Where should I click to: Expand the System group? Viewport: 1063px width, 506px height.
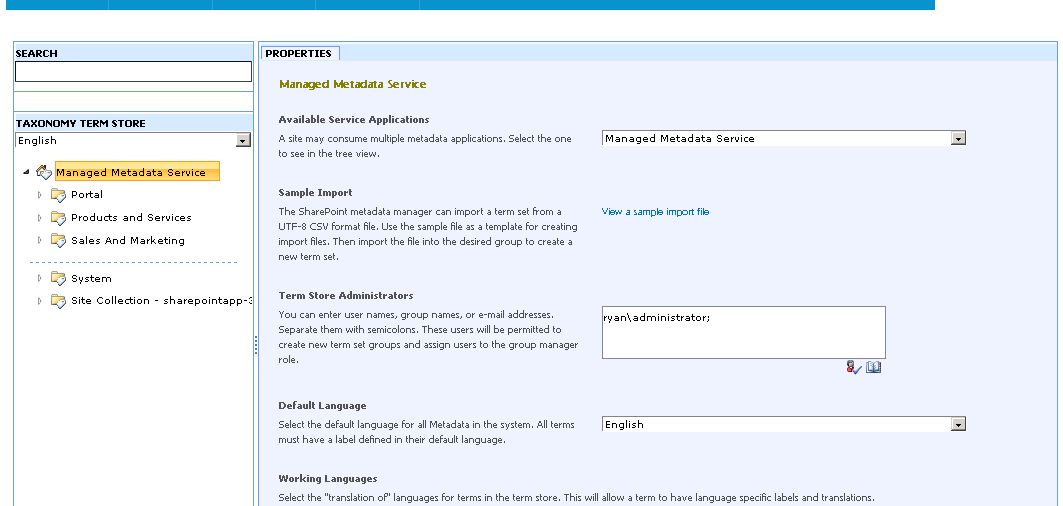click(x=39, y=278)
